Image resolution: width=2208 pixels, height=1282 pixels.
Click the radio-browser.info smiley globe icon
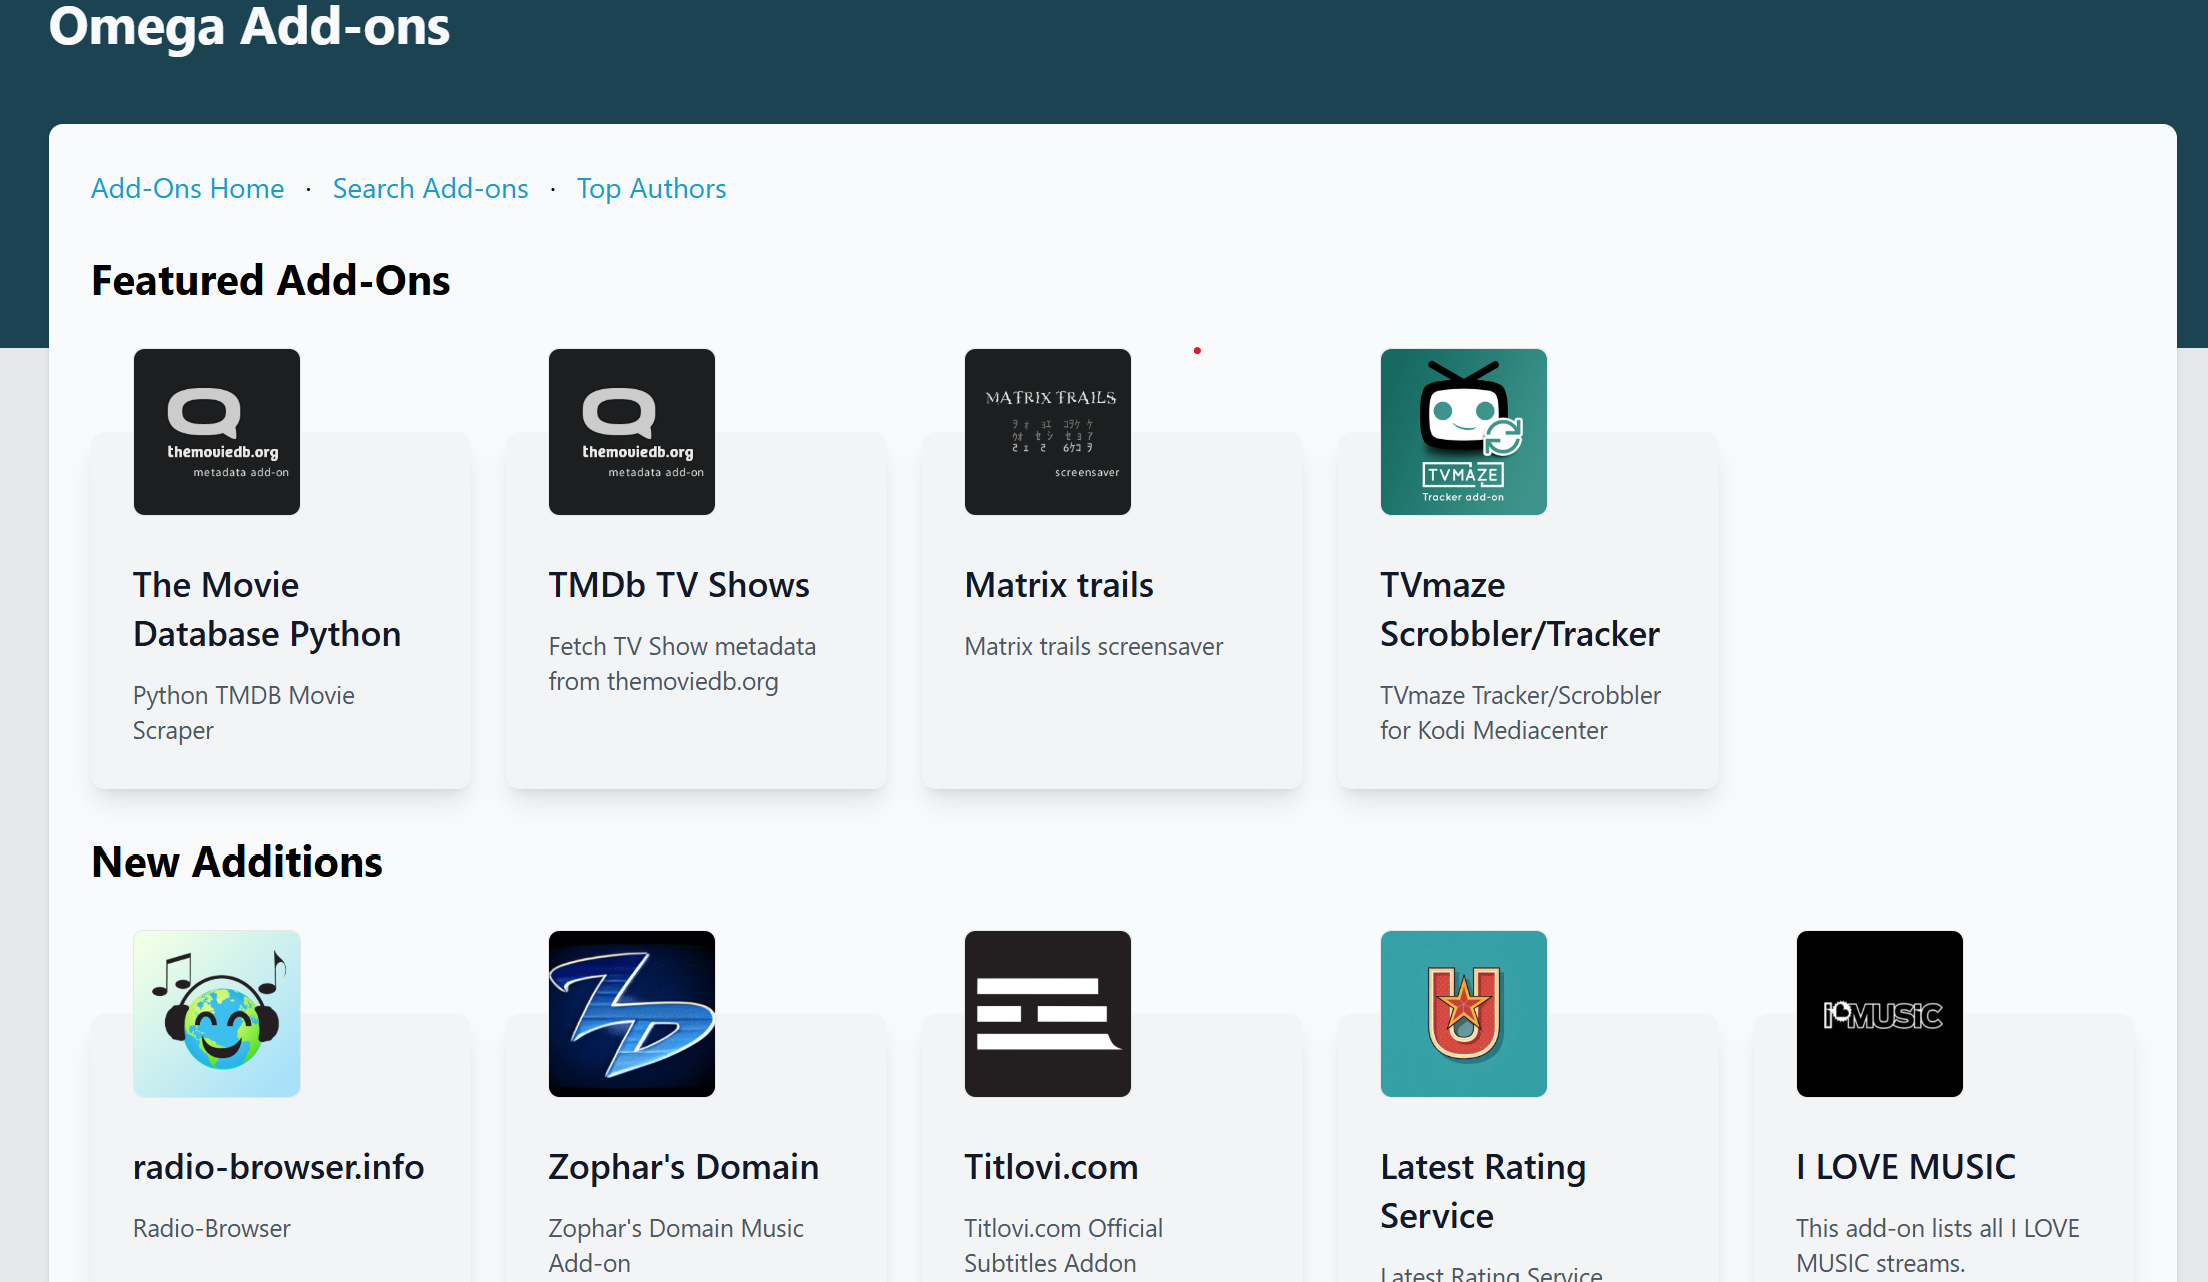[x=216, y=1013]
